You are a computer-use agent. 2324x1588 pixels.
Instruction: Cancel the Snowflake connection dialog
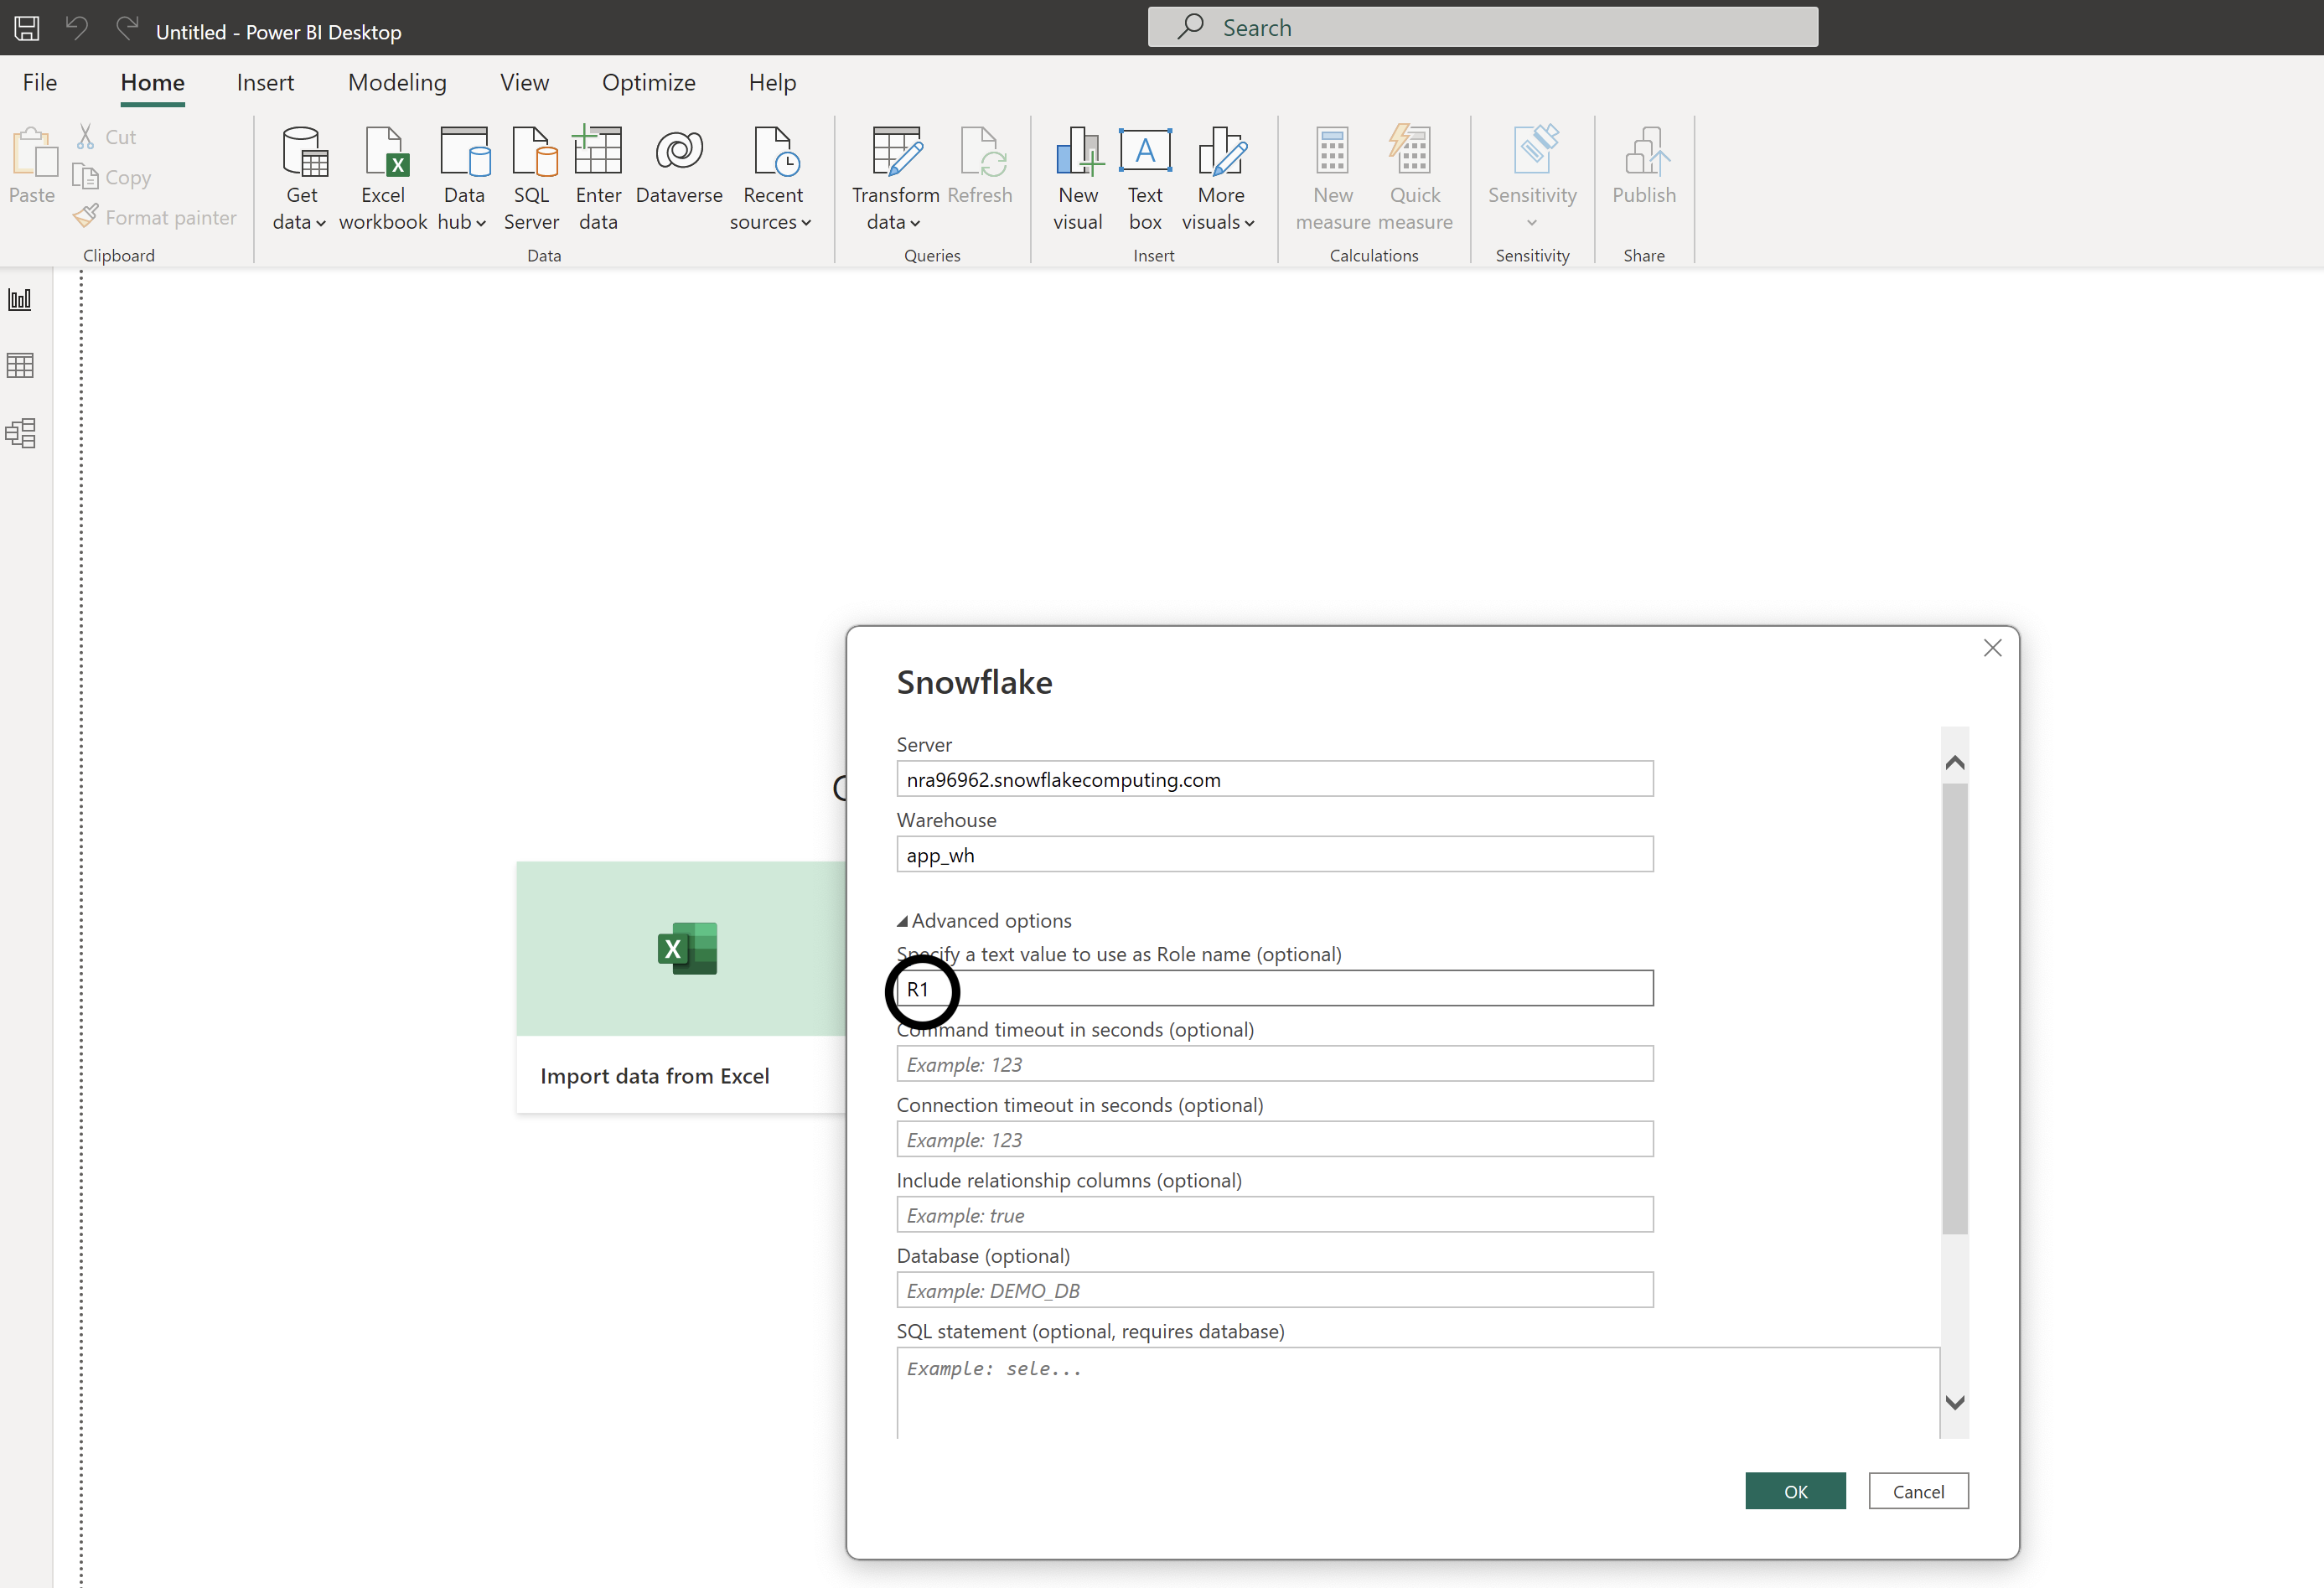pyautogui.click(x=1918, y=1490)
